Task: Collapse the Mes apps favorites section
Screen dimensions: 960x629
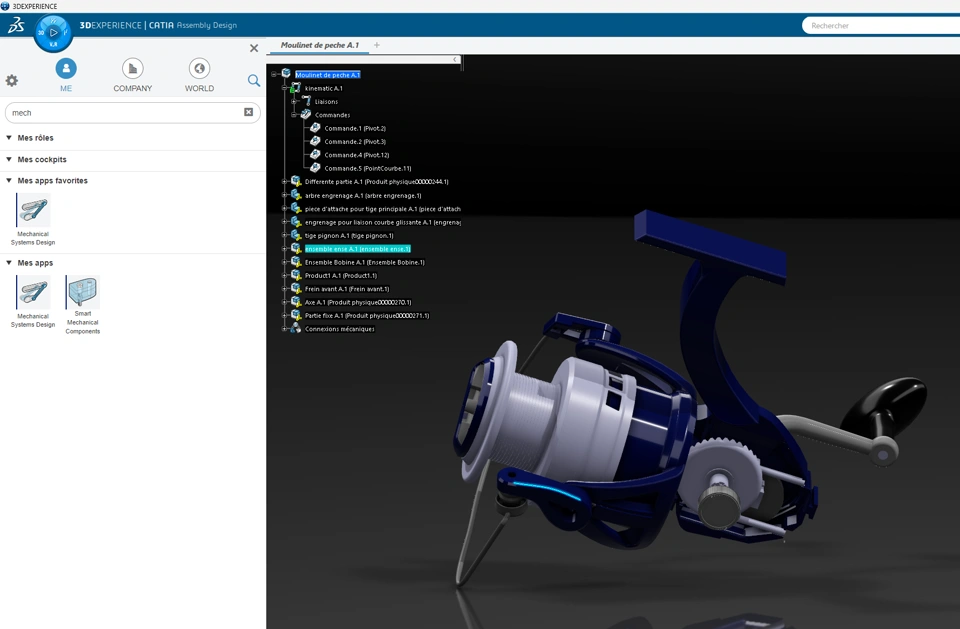Action: click(9, 181)
